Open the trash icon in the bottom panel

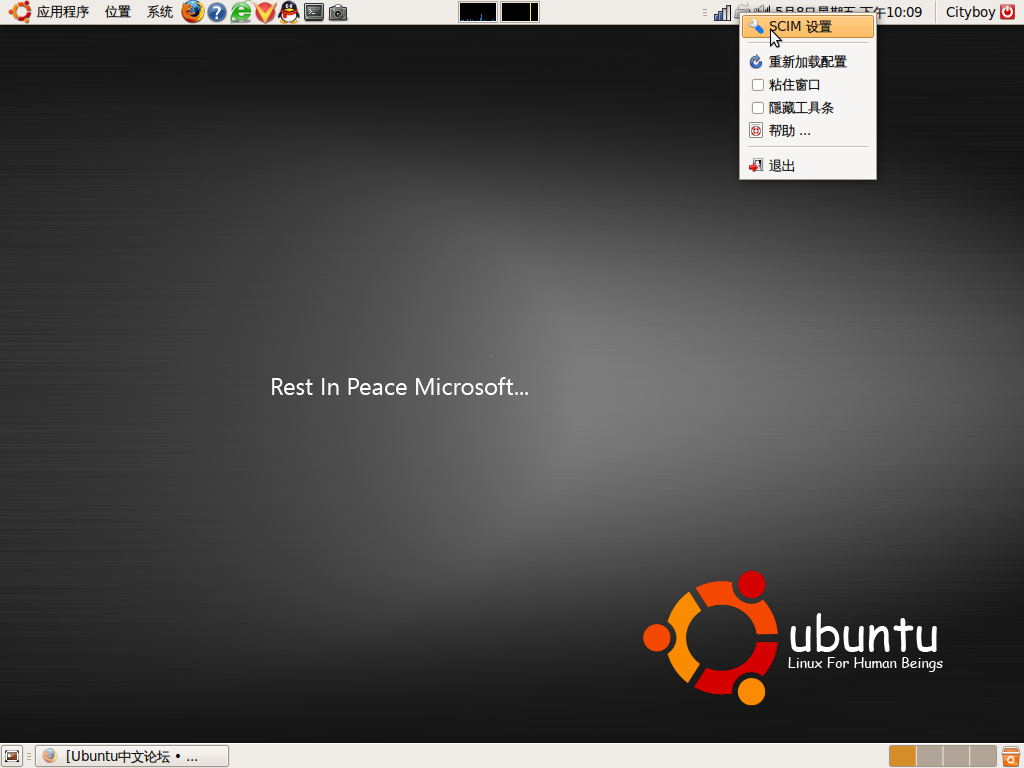[x=1010, y=756]
